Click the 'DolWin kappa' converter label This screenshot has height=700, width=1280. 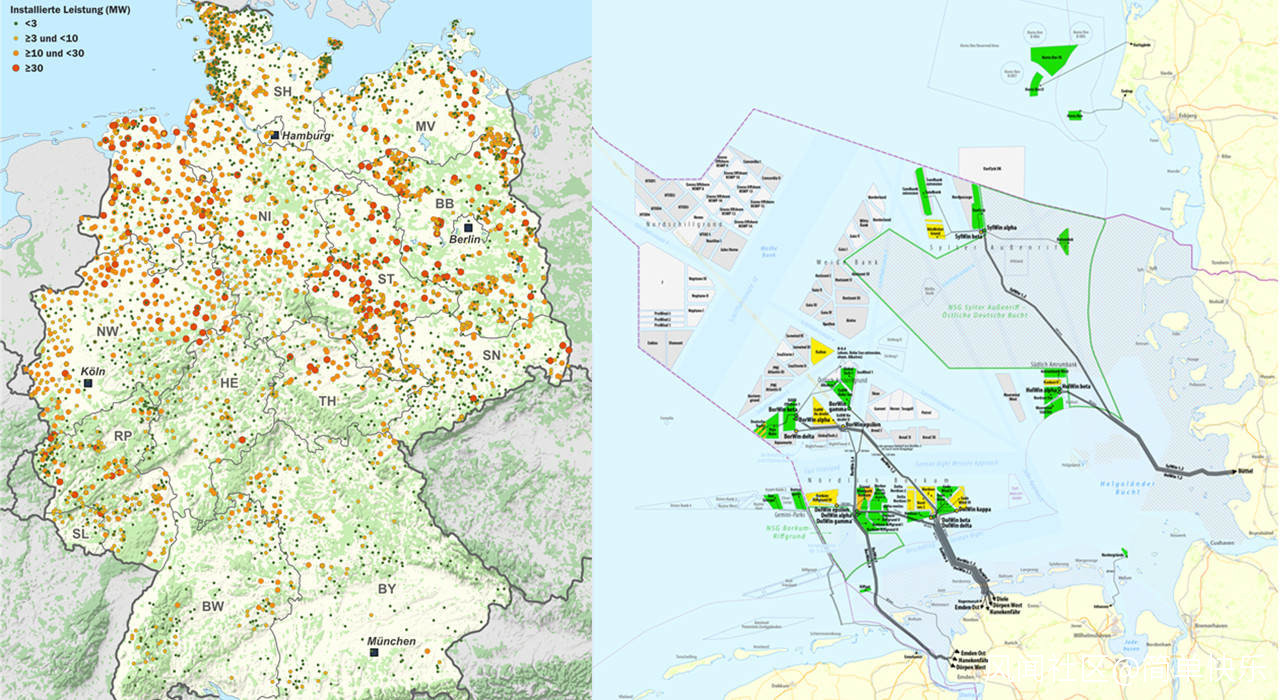pos(975,508)
